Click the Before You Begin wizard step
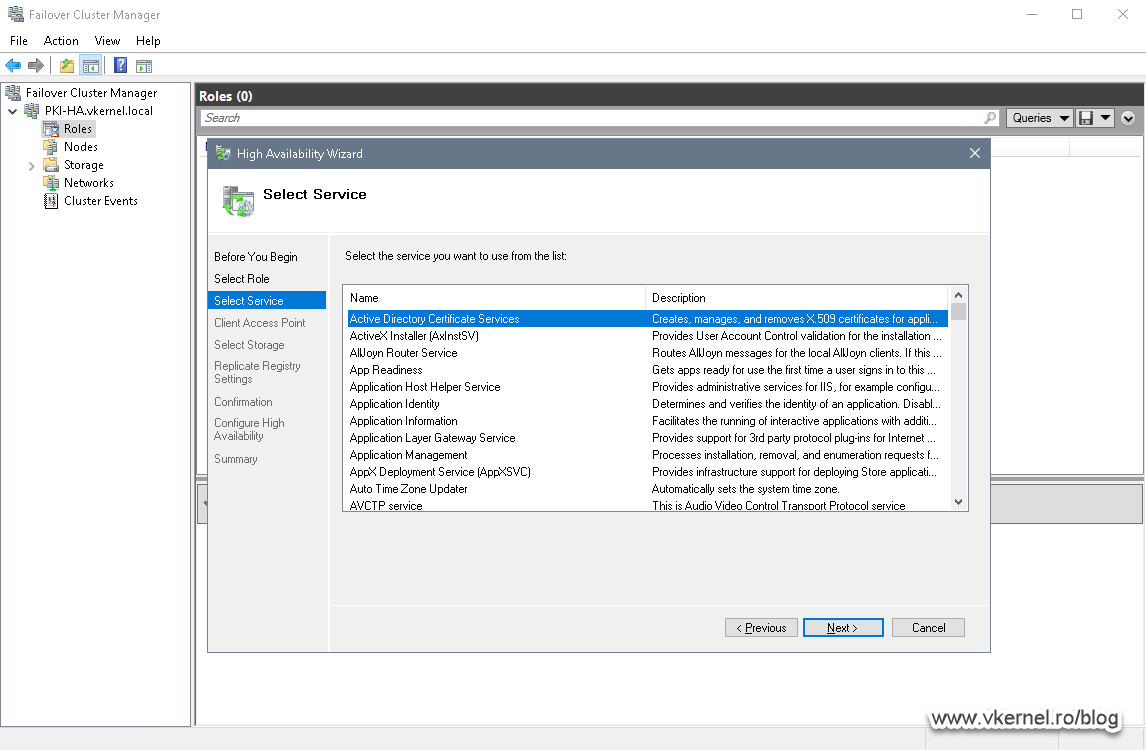The image size is (1146, 750). (256, 257)
